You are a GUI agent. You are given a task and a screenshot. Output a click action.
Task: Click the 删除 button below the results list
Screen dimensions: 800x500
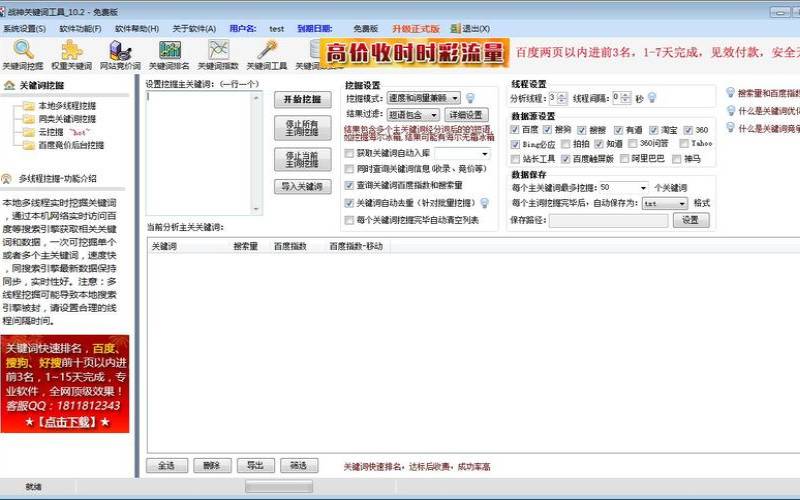[x=212, y=465]
